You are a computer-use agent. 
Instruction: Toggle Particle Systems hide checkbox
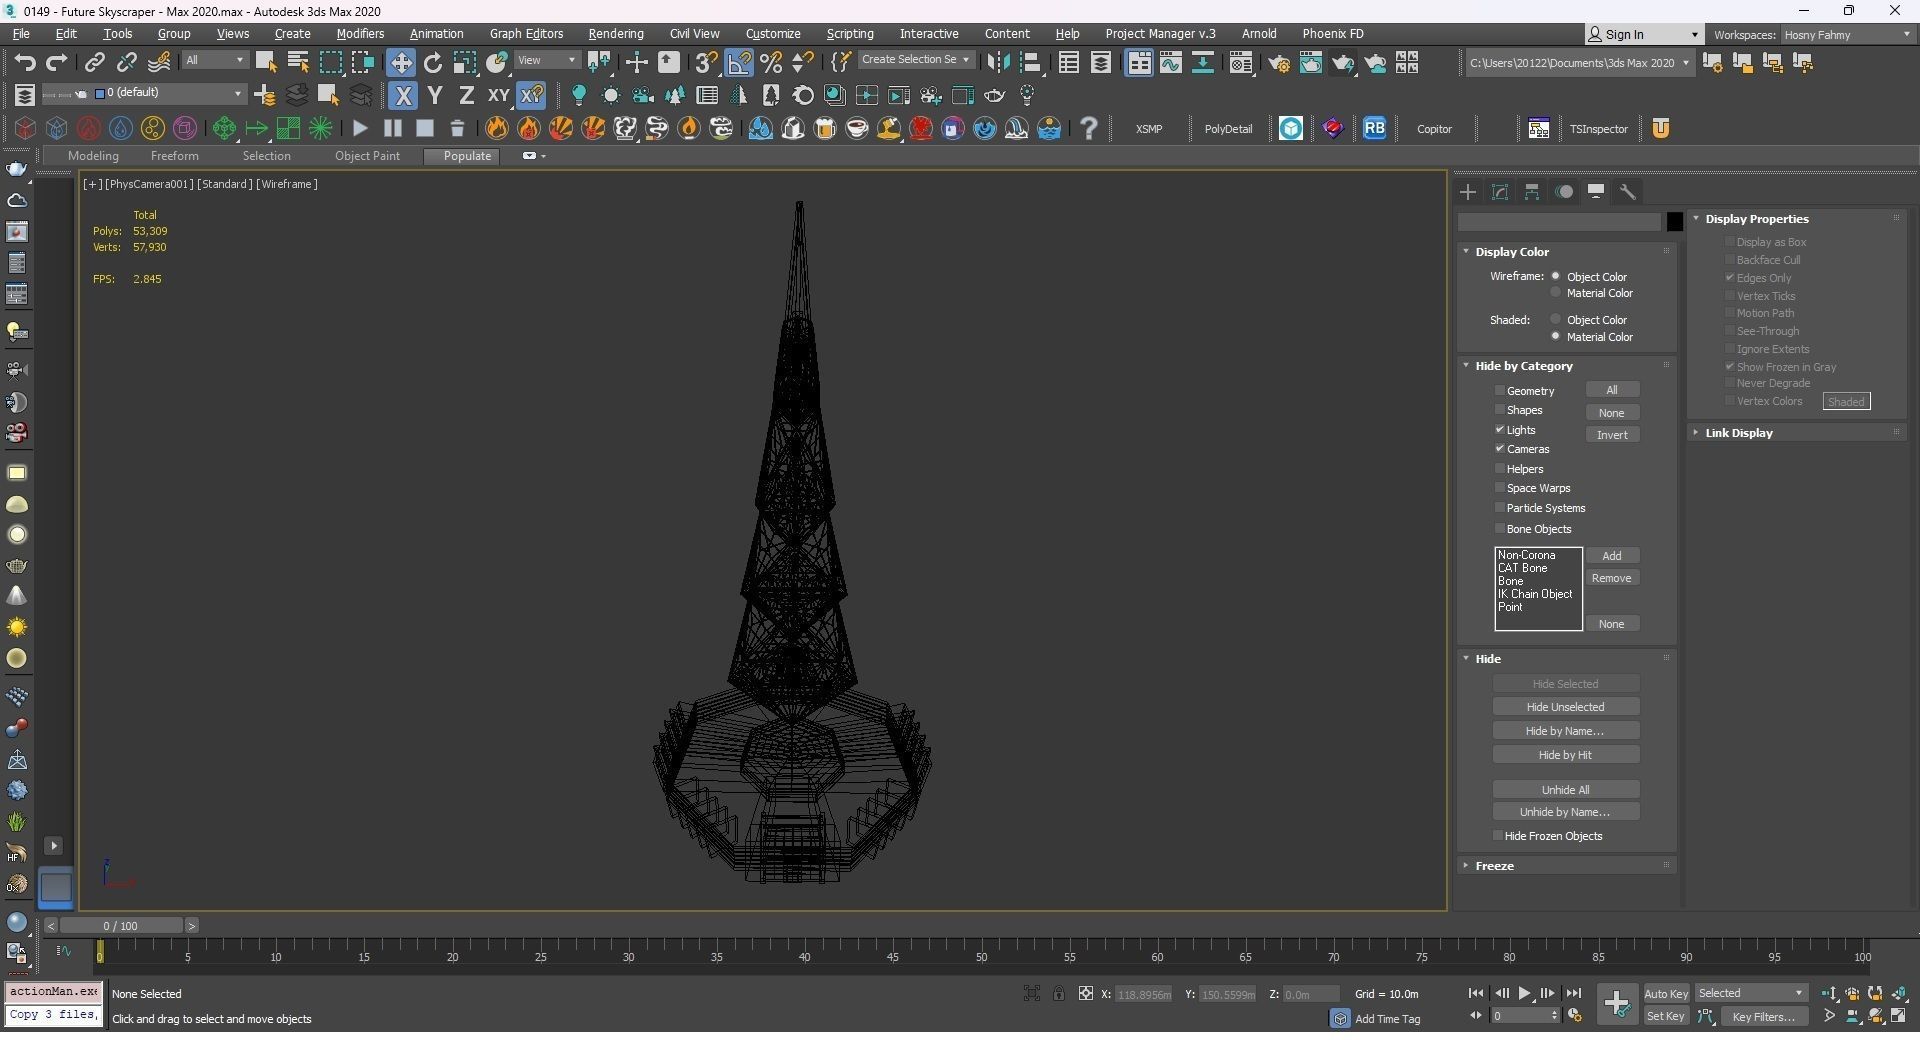[x=1500, y=507]
